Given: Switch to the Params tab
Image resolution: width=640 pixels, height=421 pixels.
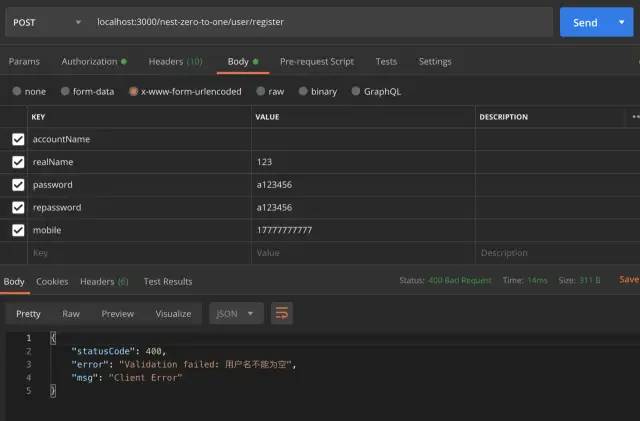Looking at the screenshot, I should tap(24, 62).
